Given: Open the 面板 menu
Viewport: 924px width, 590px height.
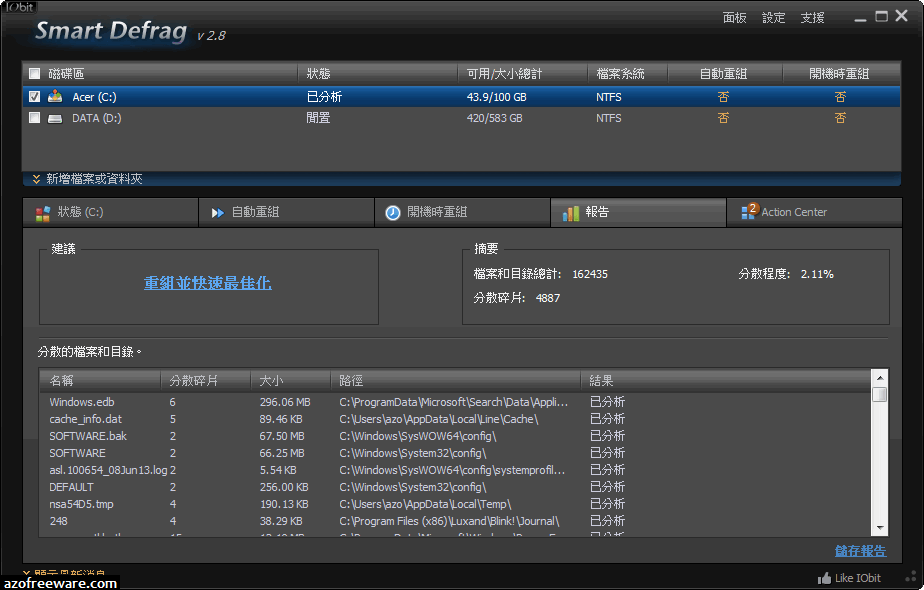Looking at the screenshot, I should (734, 18).
